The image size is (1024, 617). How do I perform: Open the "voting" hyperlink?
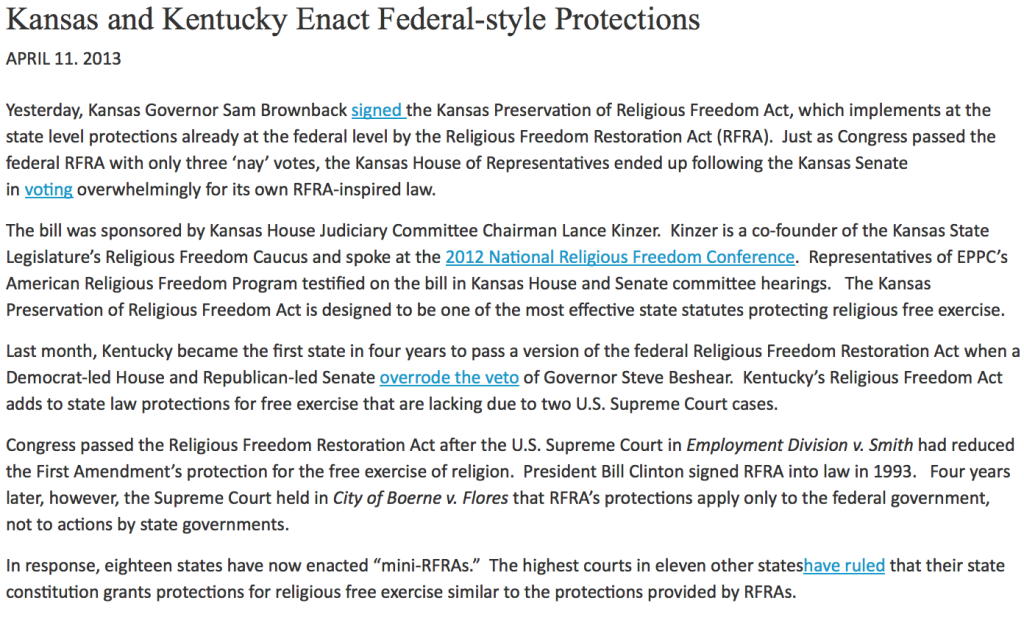click(x=48, y=188)
